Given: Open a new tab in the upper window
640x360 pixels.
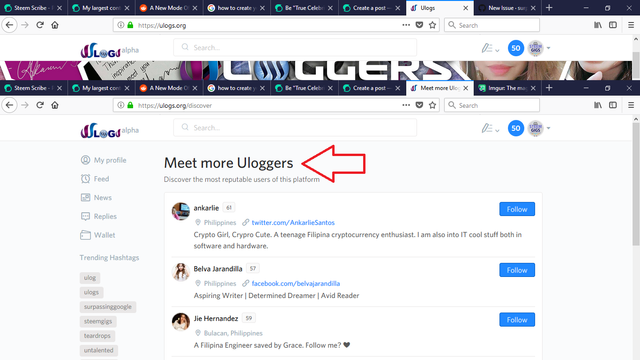Looking at the screenshot, I should [549, 8].
